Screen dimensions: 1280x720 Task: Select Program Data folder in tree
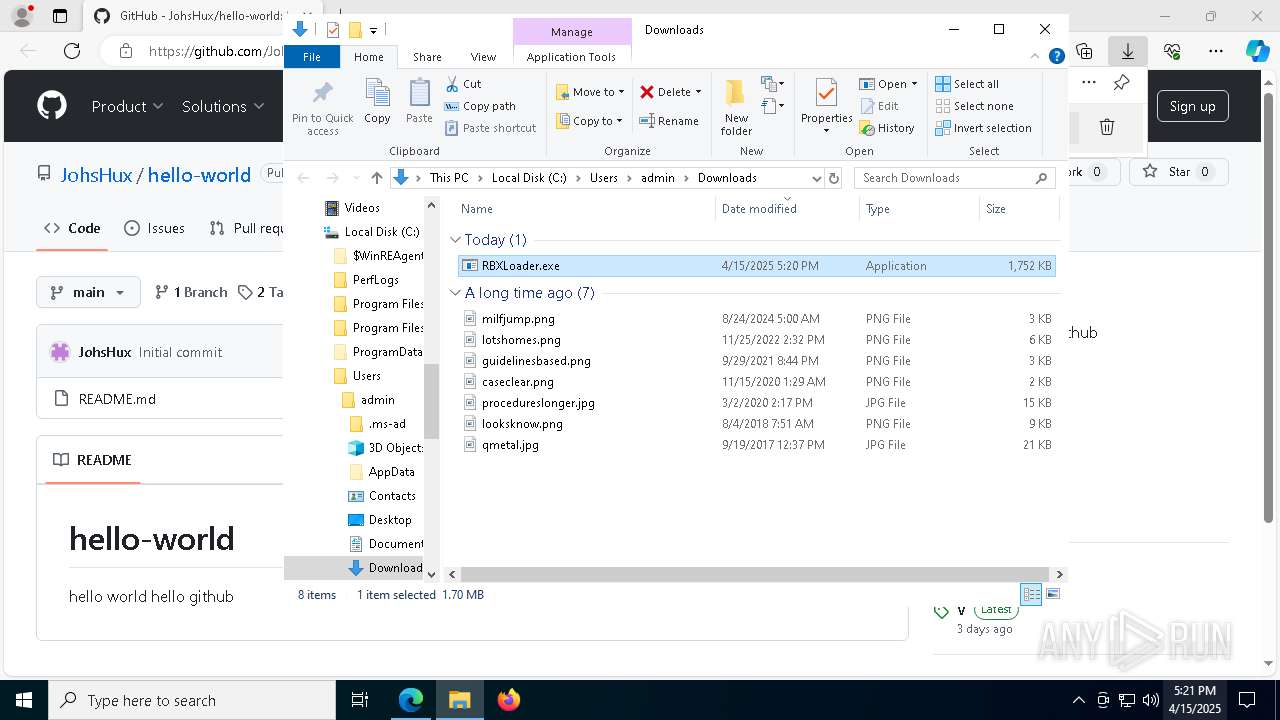pyautogui.click(x=377, y=352)
